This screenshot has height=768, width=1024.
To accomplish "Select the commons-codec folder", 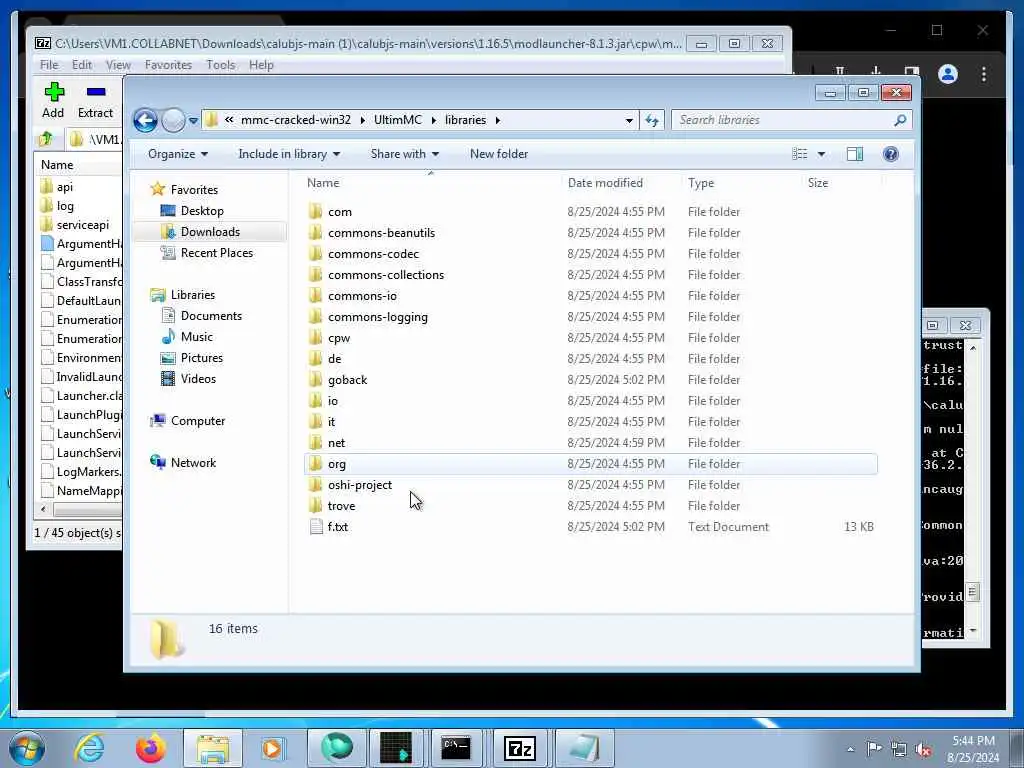I will (374, 253).
